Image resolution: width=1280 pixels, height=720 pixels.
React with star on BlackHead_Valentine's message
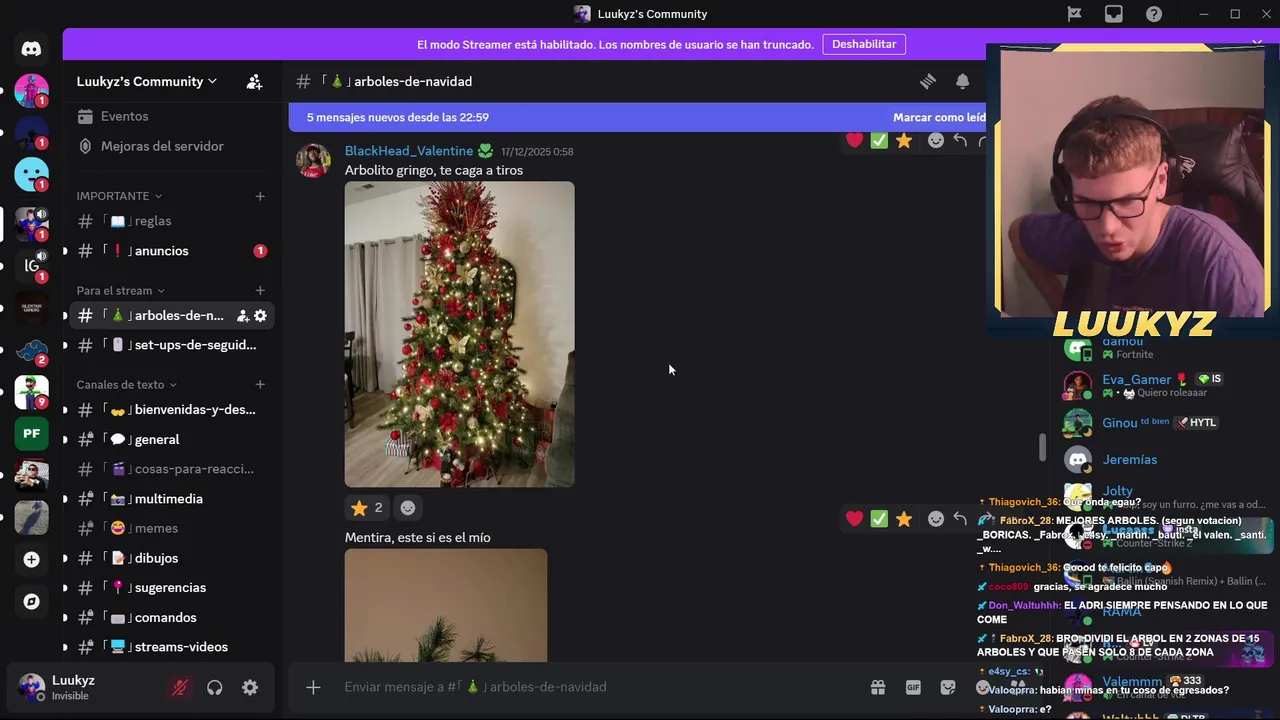coord(904,141)
